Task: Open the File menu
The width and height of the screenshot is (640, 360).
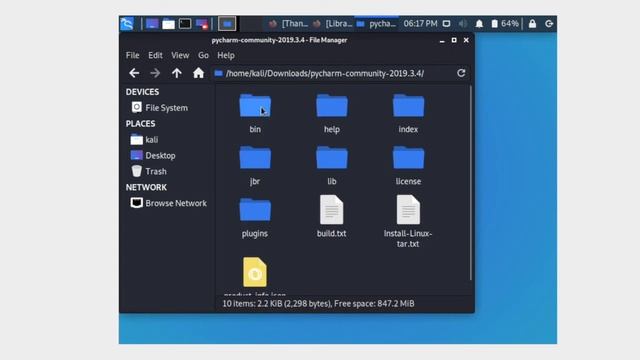Action: coord(133,55)
